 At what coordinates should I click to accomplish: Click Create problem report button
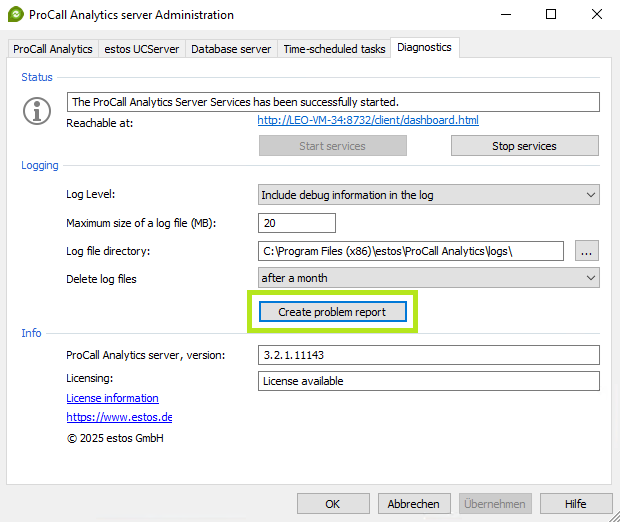[333, 312]
